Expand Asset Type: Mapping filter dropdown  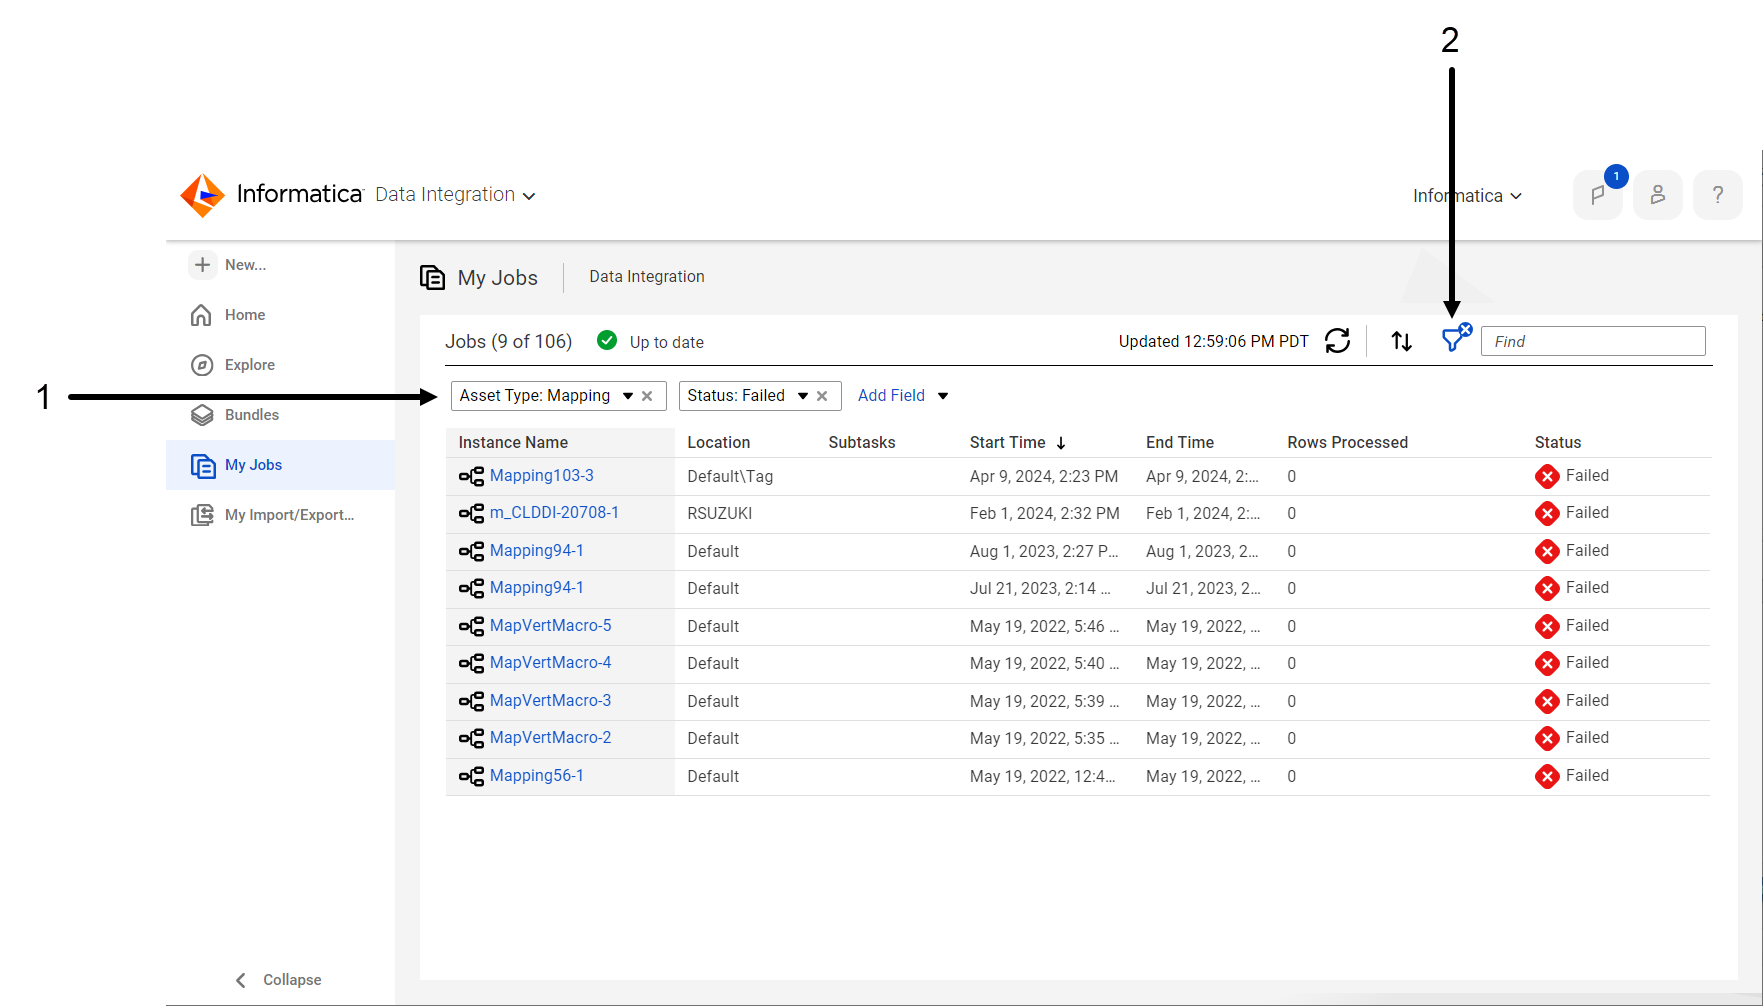coord(628,396)
